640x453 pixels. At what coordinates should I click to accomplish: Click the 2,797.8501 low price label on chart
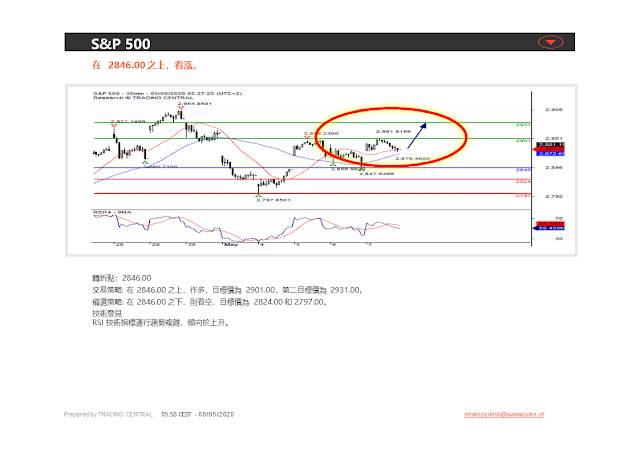coord(273,200)
